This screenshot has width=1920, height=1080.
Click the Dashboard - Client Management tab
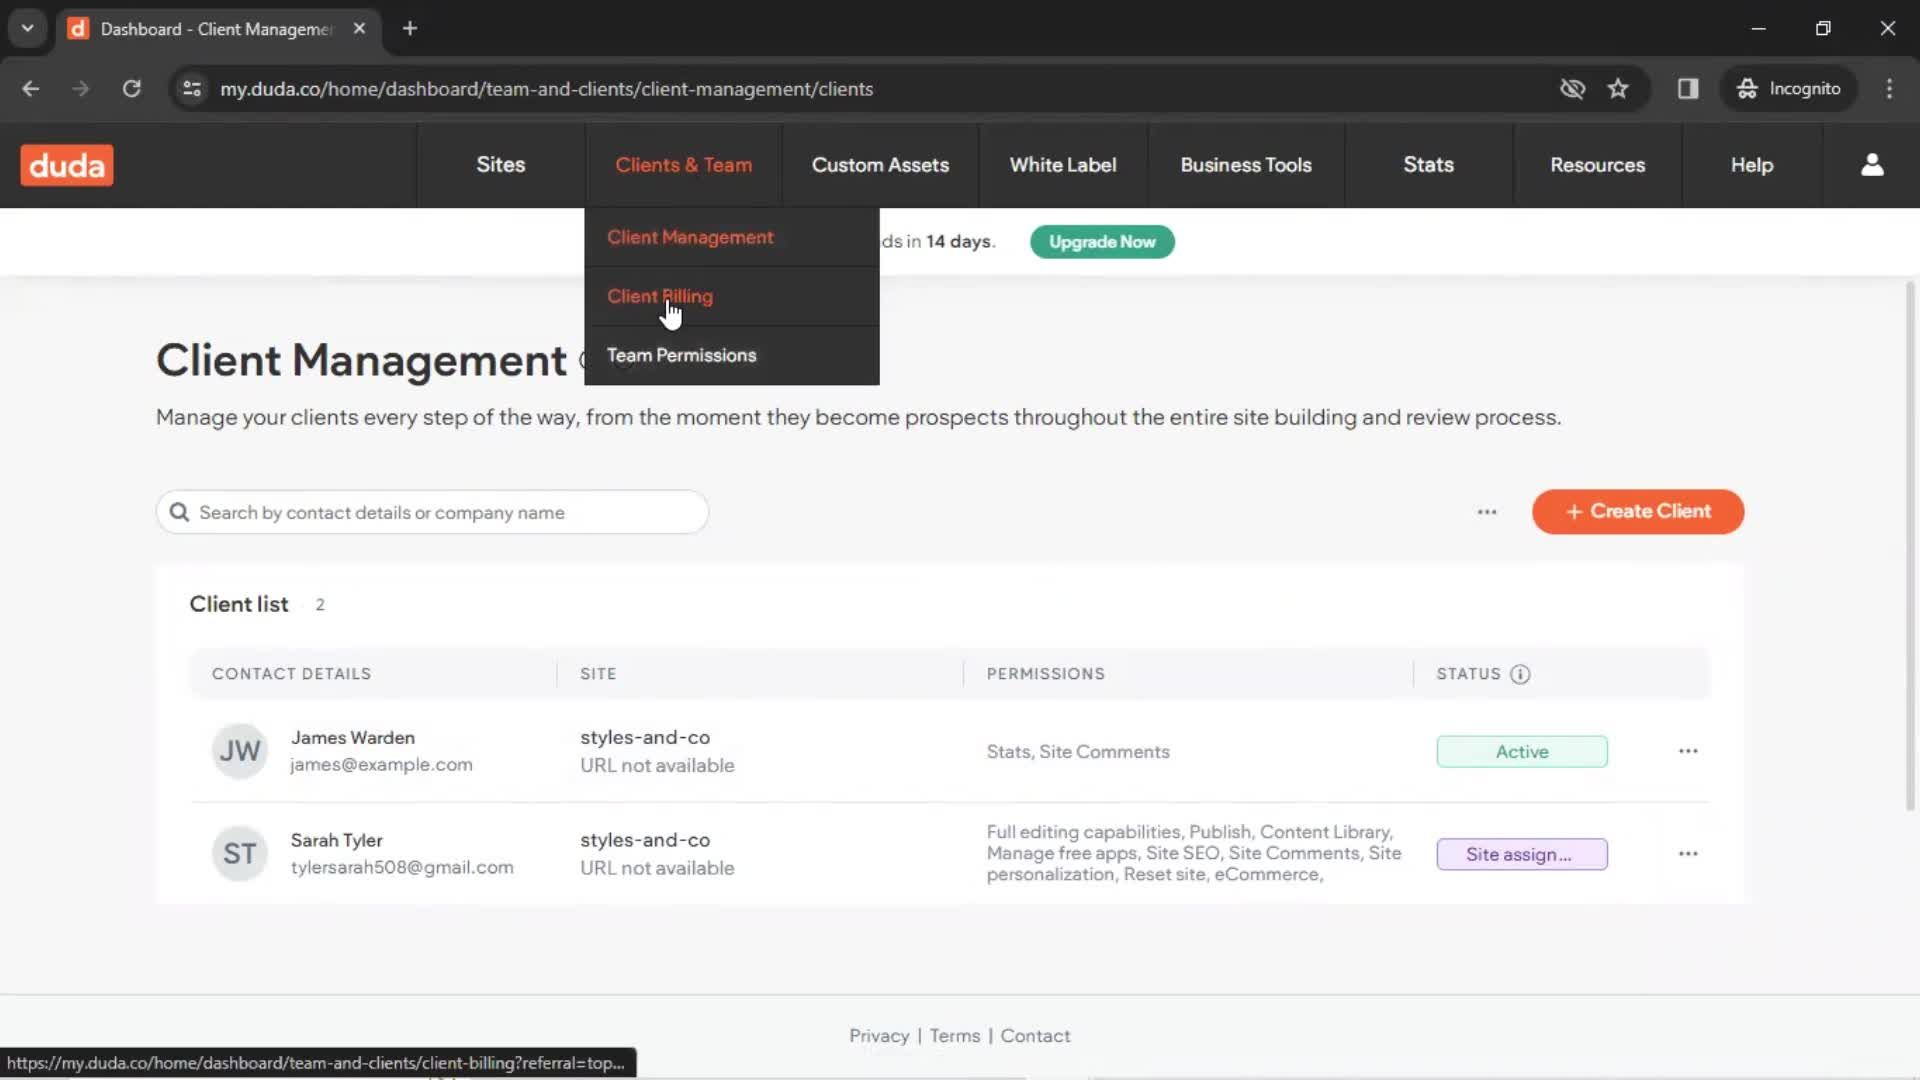tap(217, 29)
